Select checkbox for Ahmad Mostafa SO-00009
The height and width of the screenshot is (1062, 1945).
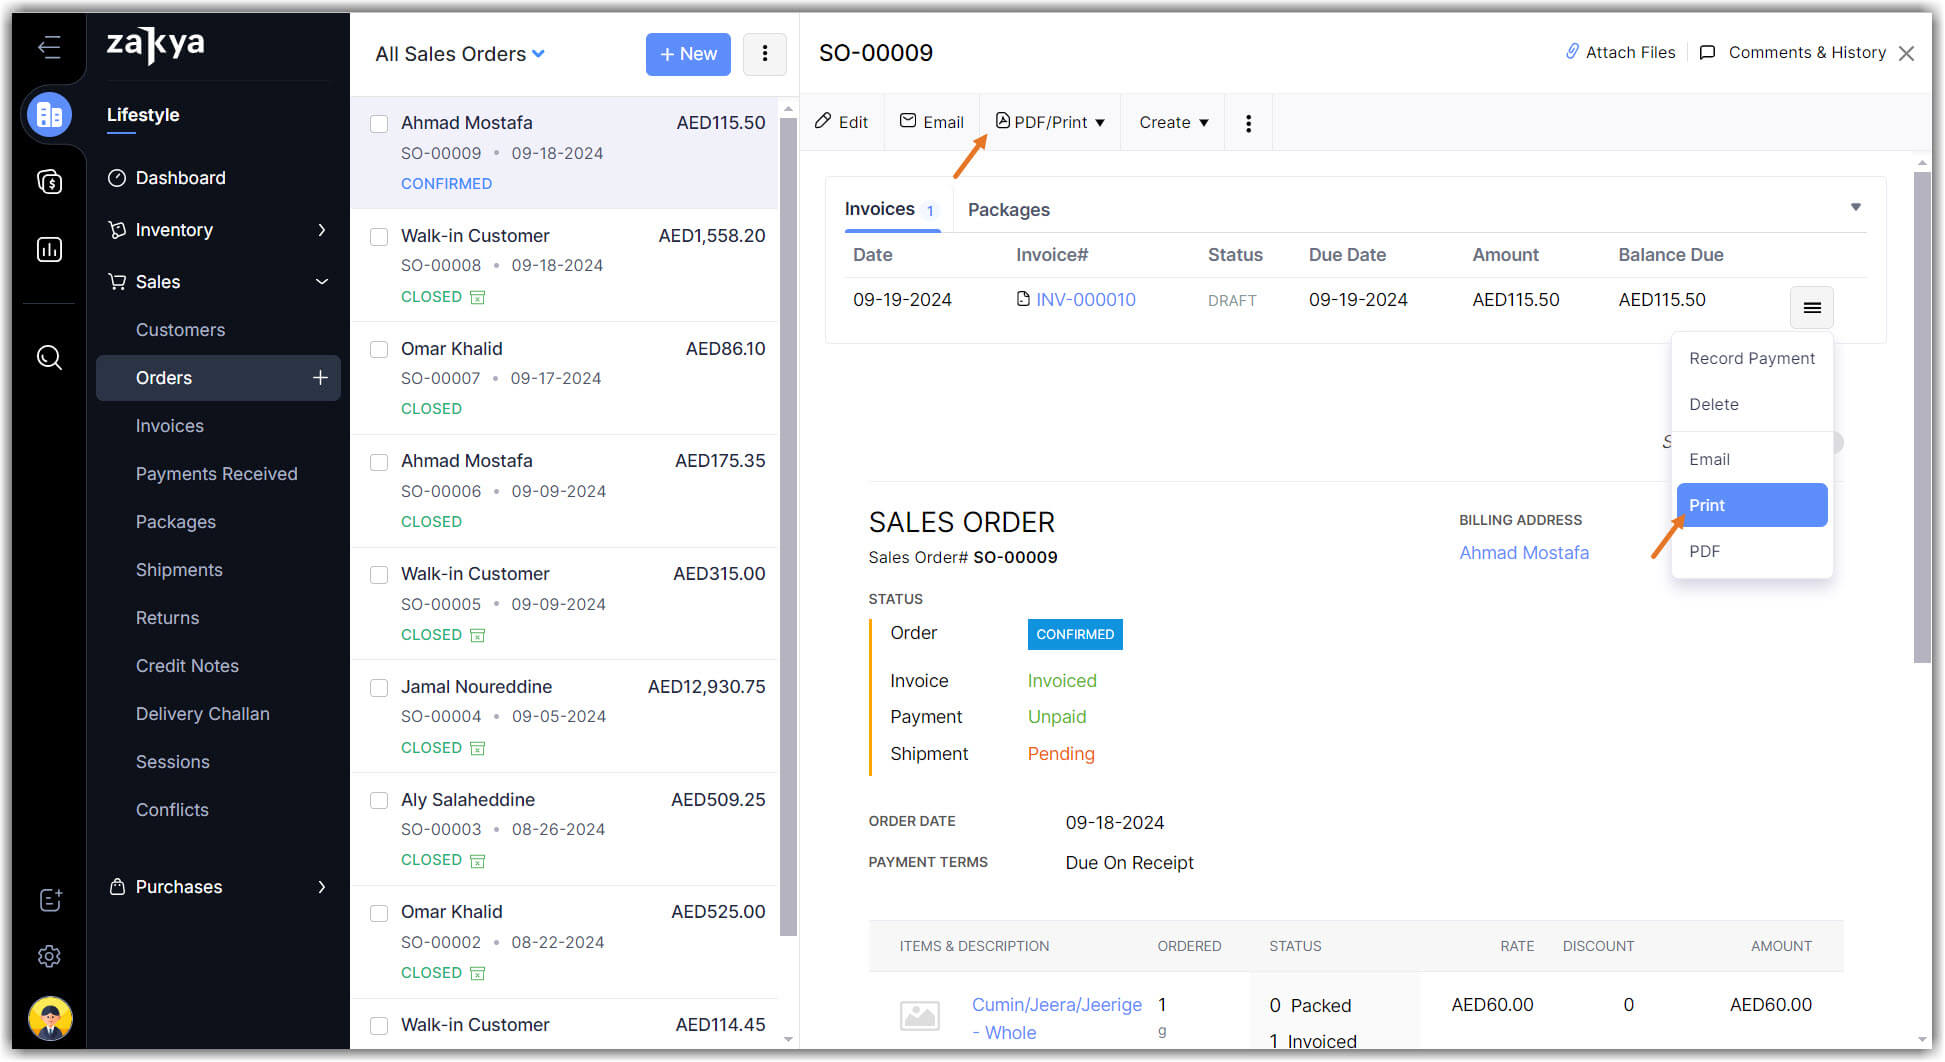(379, 124)
